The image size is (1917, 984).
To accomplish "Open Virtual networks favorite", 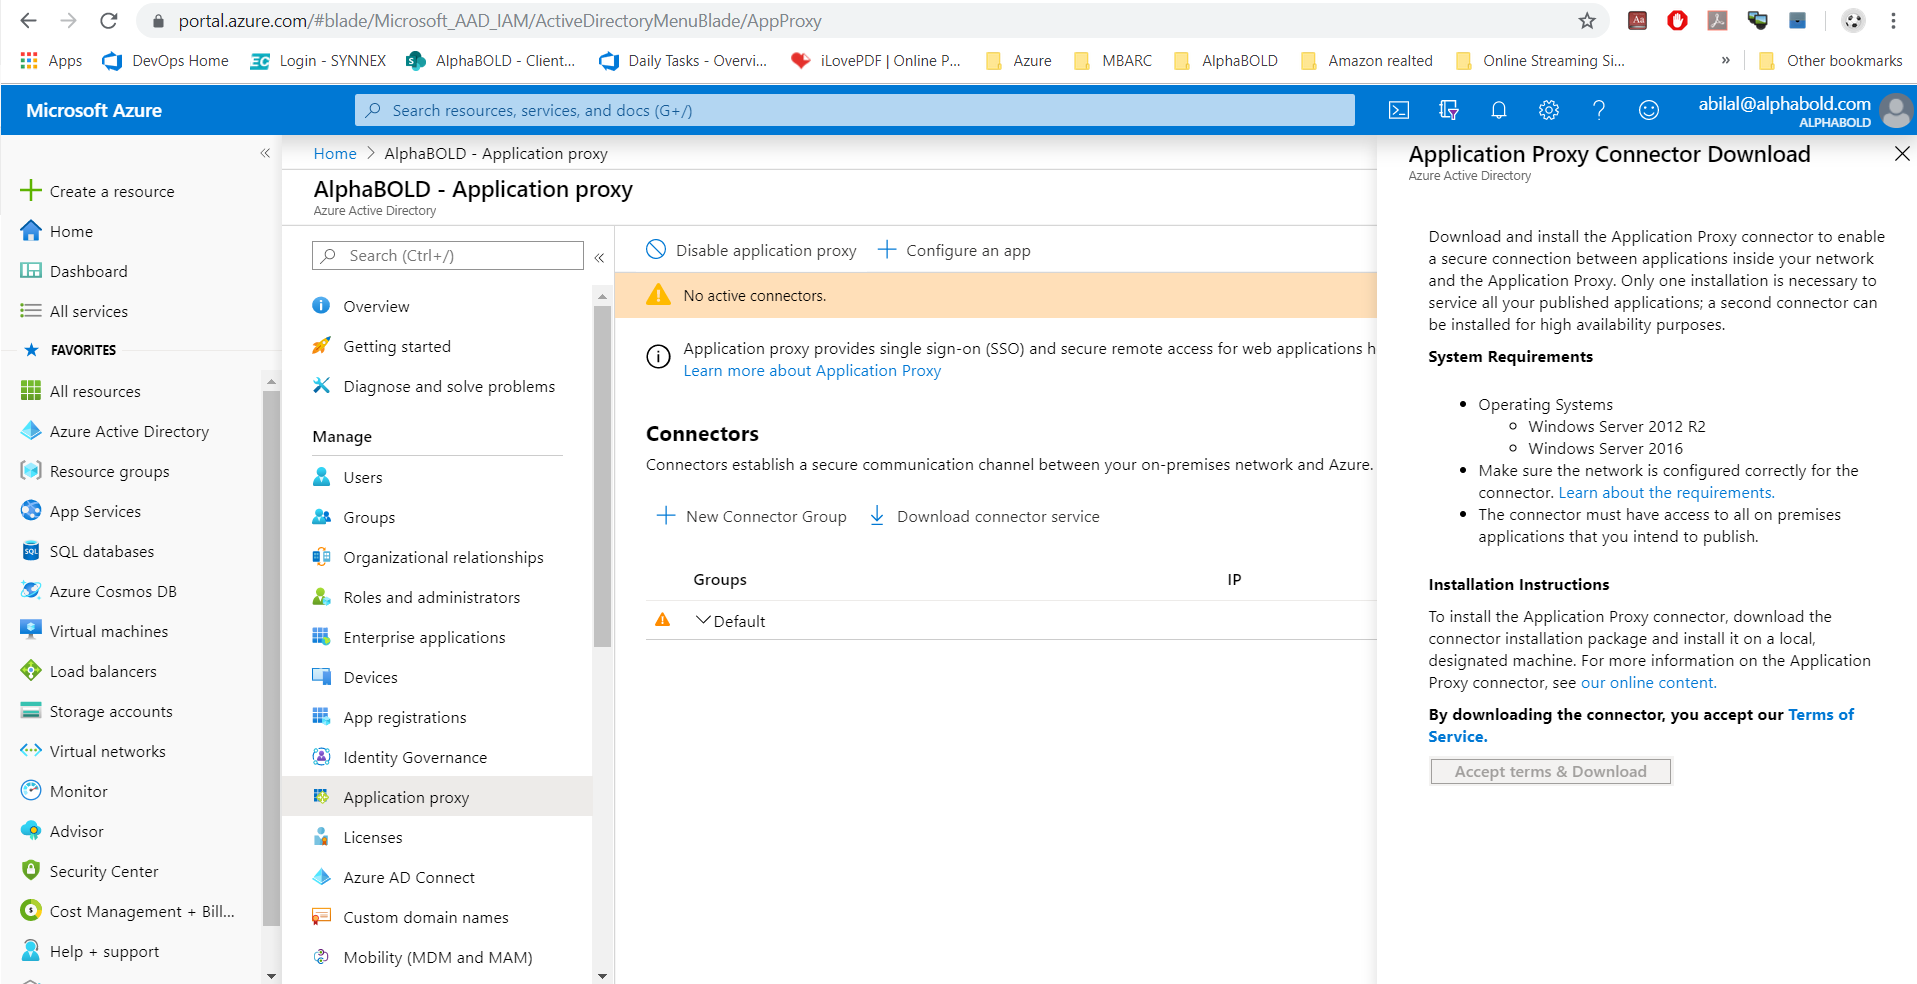I will (x=107, y=751).
